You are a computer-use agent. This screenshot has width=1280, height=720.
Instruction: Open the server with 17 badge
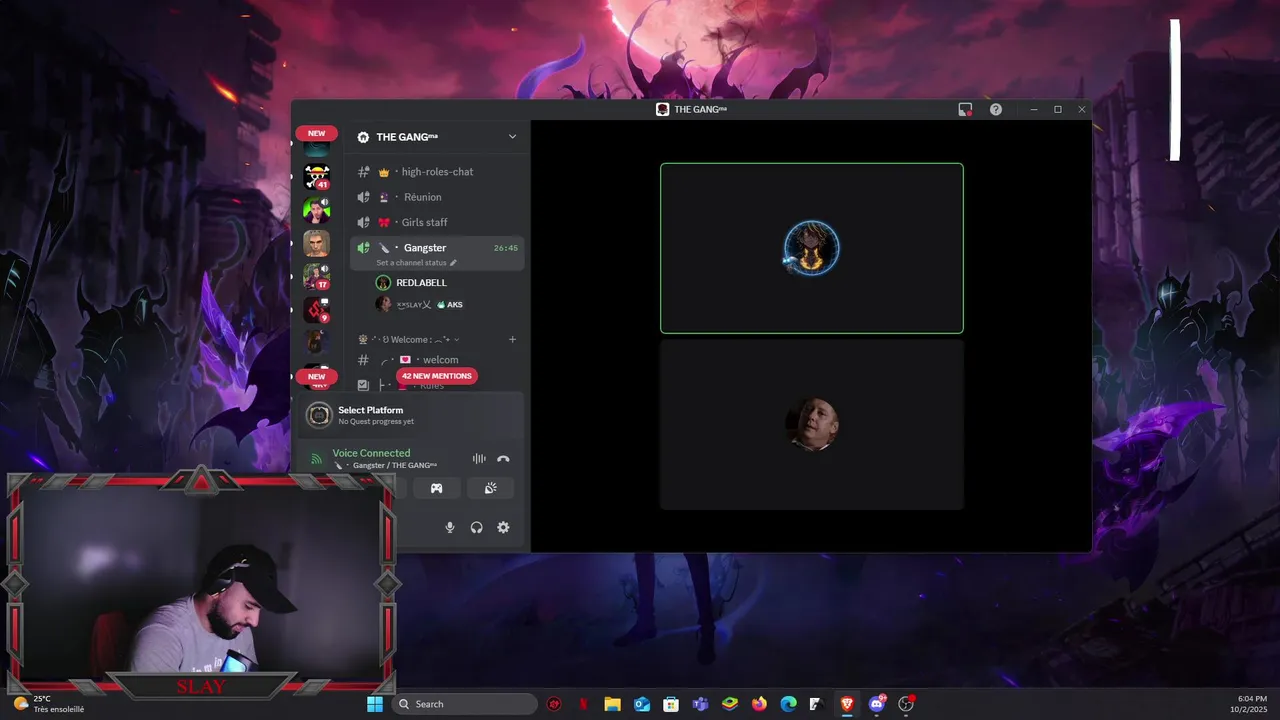(317, 277)
